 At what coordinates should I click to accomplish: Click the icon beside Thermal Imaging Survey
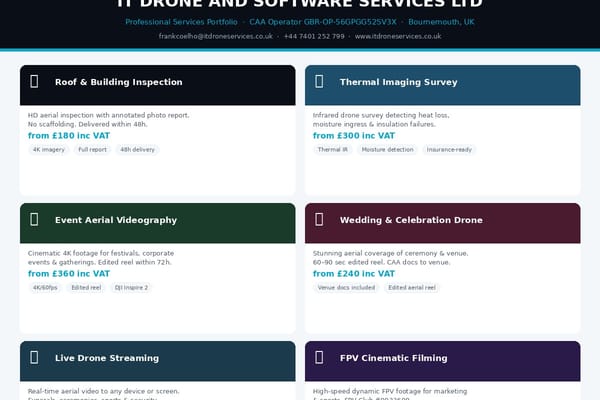click(319, 82)
